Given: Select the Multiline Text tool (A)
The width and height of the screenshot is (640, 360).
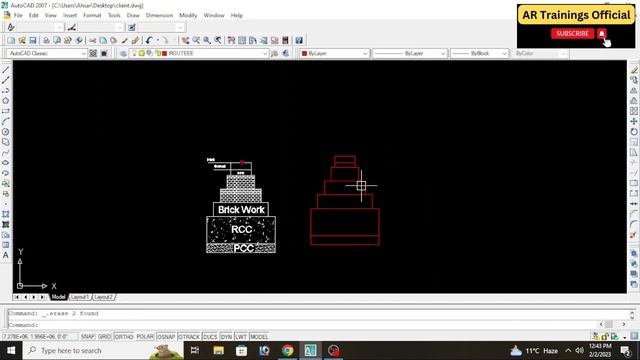Looking at the screenshot, I should (6, 256).
